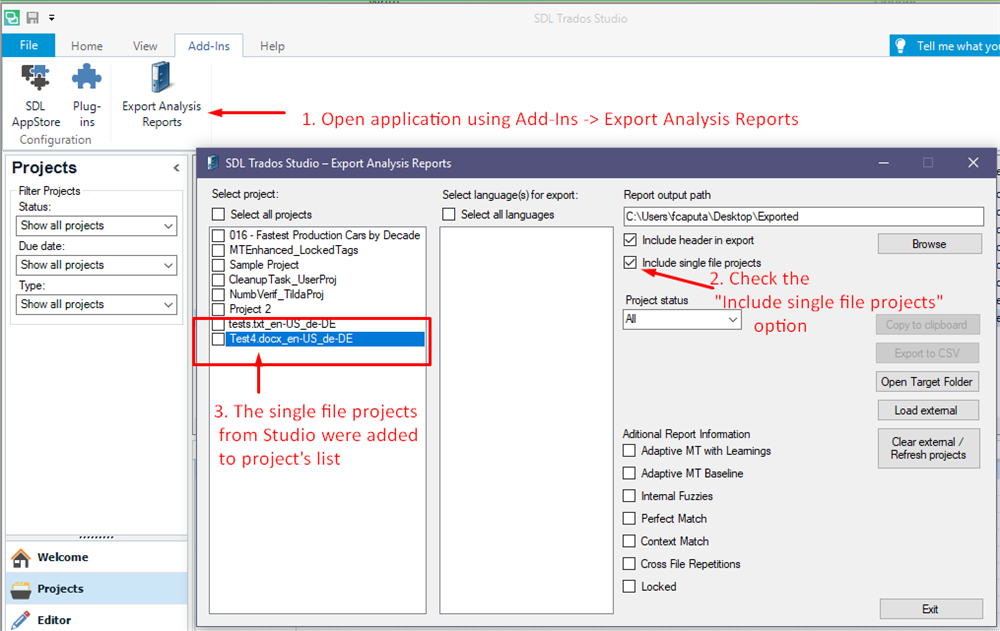Click the save icon in quick access toolbar

tap(33, 18)
